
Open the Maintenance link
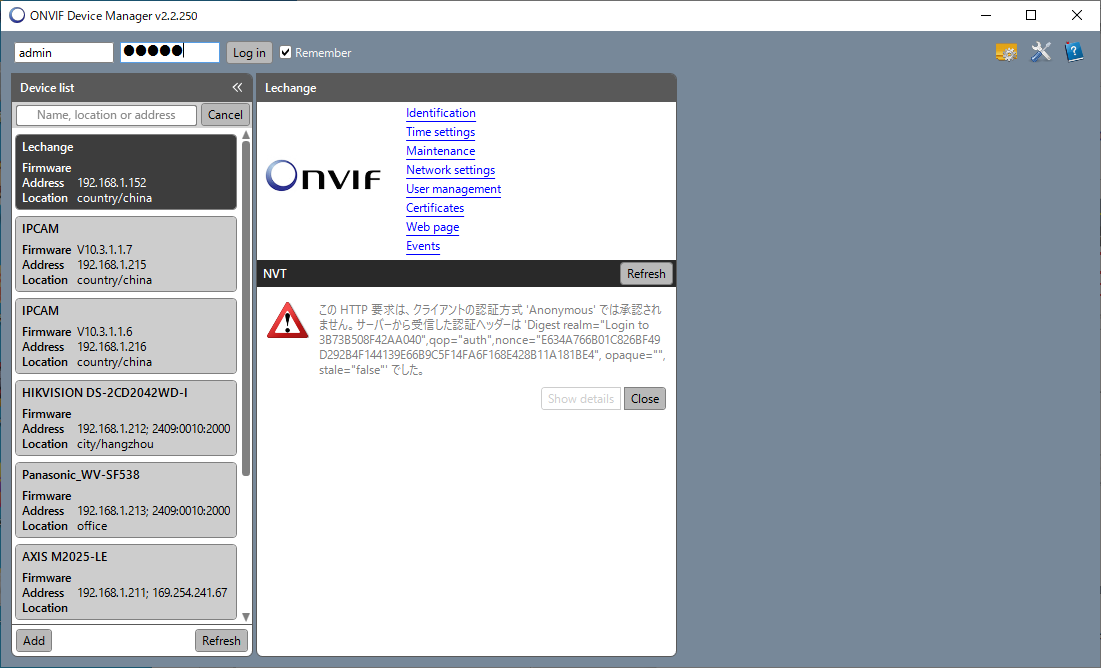[440, 151]
